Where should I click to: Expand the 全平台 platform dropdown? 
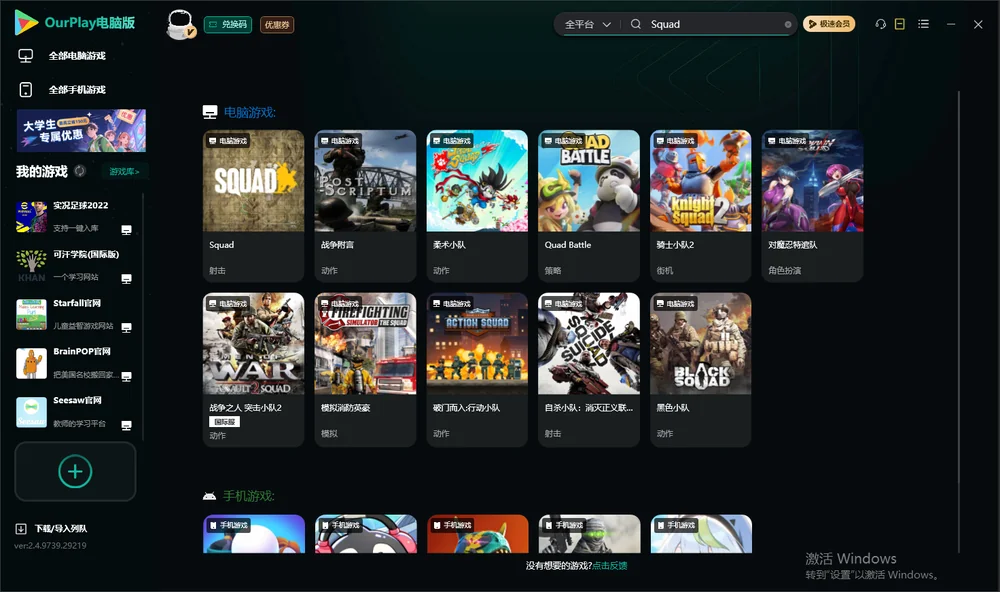click(587, 24)
